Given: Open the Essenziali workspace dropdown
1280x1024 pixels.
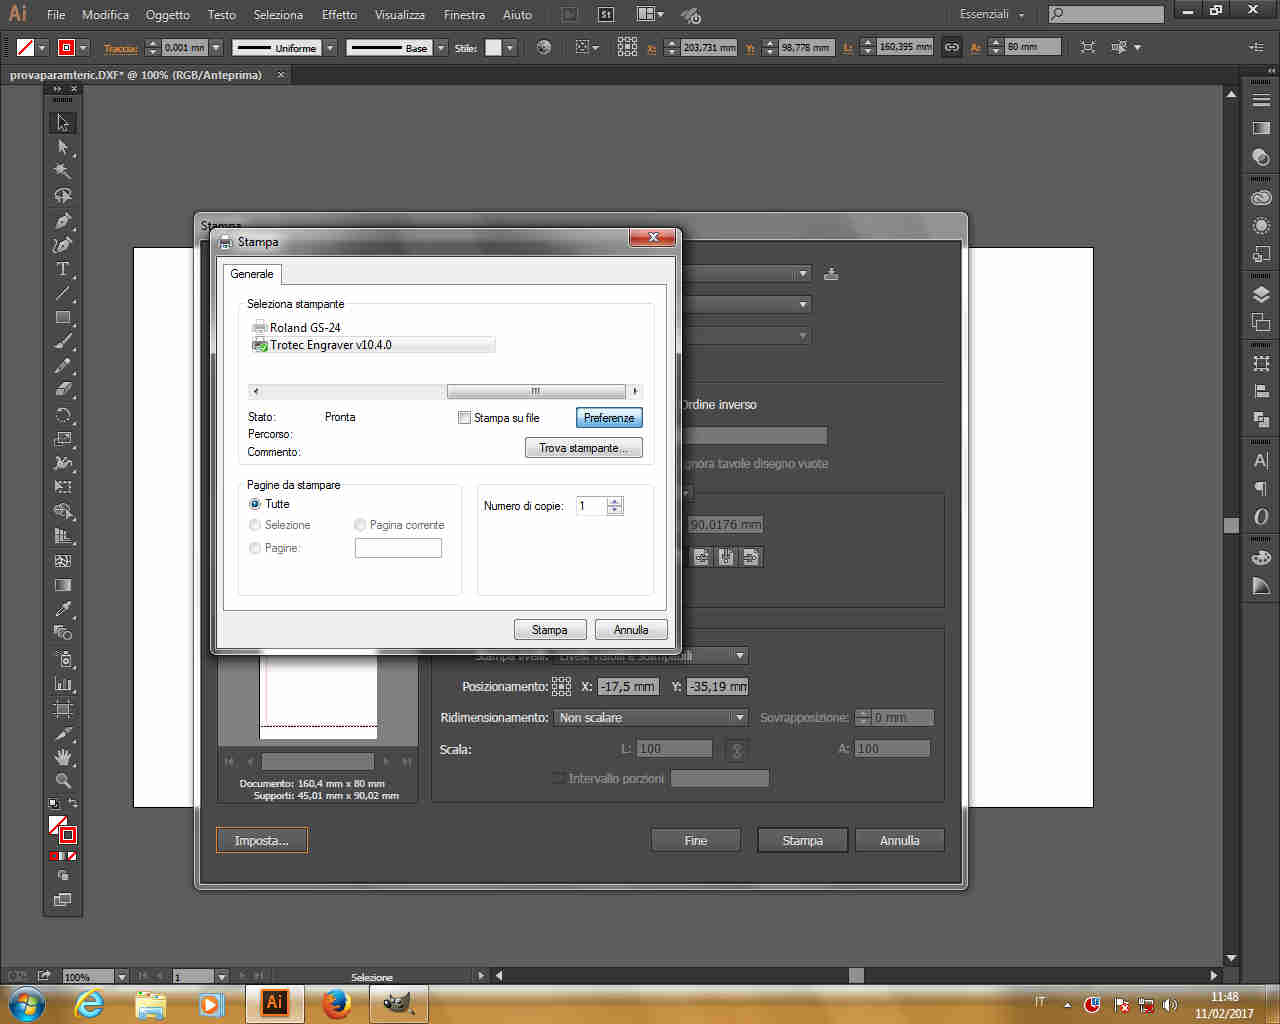Looking at the screenshot, I should pos(992,14).
